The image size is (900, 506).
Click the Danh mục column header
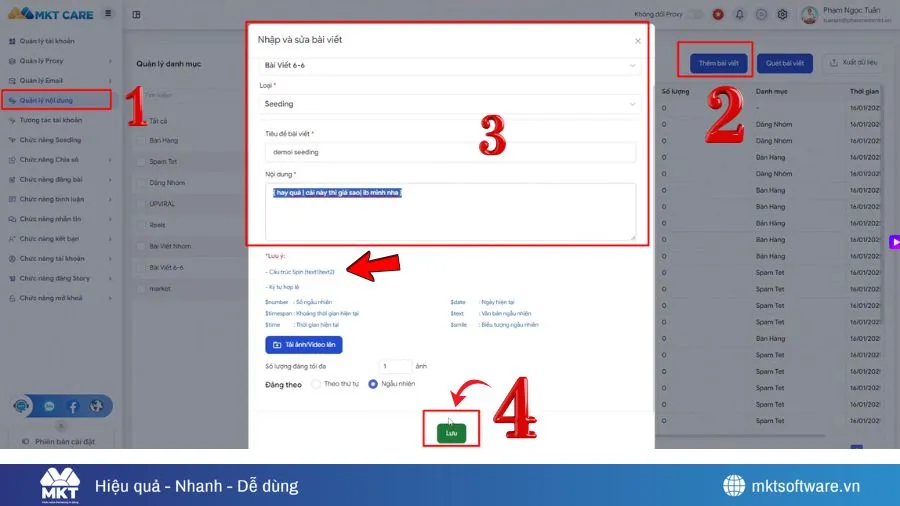(x=771, y=92)
